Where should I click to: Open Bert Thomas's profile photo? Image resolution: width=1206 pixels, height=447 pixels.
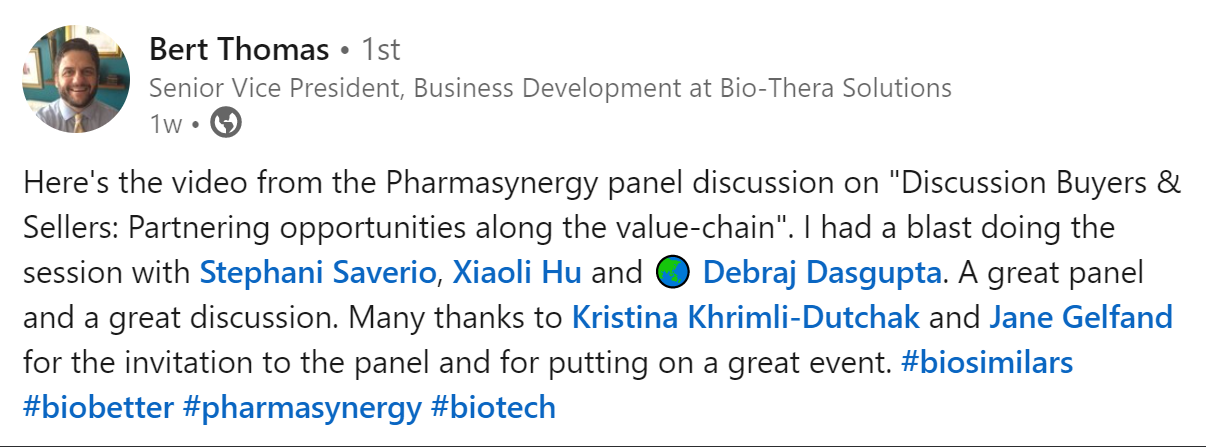click(76, 80)
